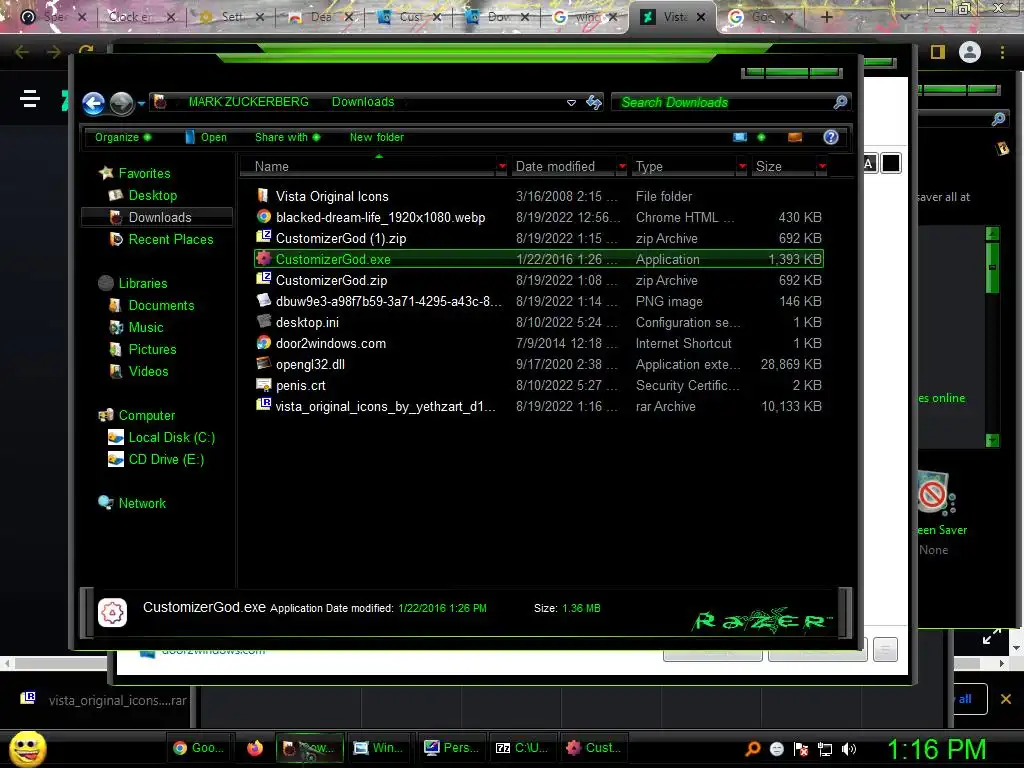Select Desktop in the navigation pane
The image size is (1024, 768).
tap(152, 195)
